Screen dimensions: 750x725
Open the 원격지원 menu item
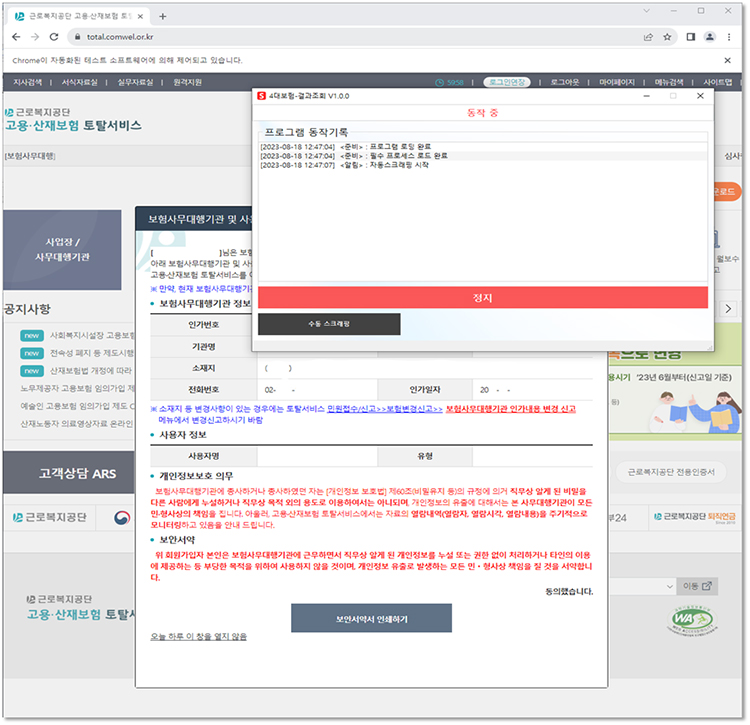point(187,82)
